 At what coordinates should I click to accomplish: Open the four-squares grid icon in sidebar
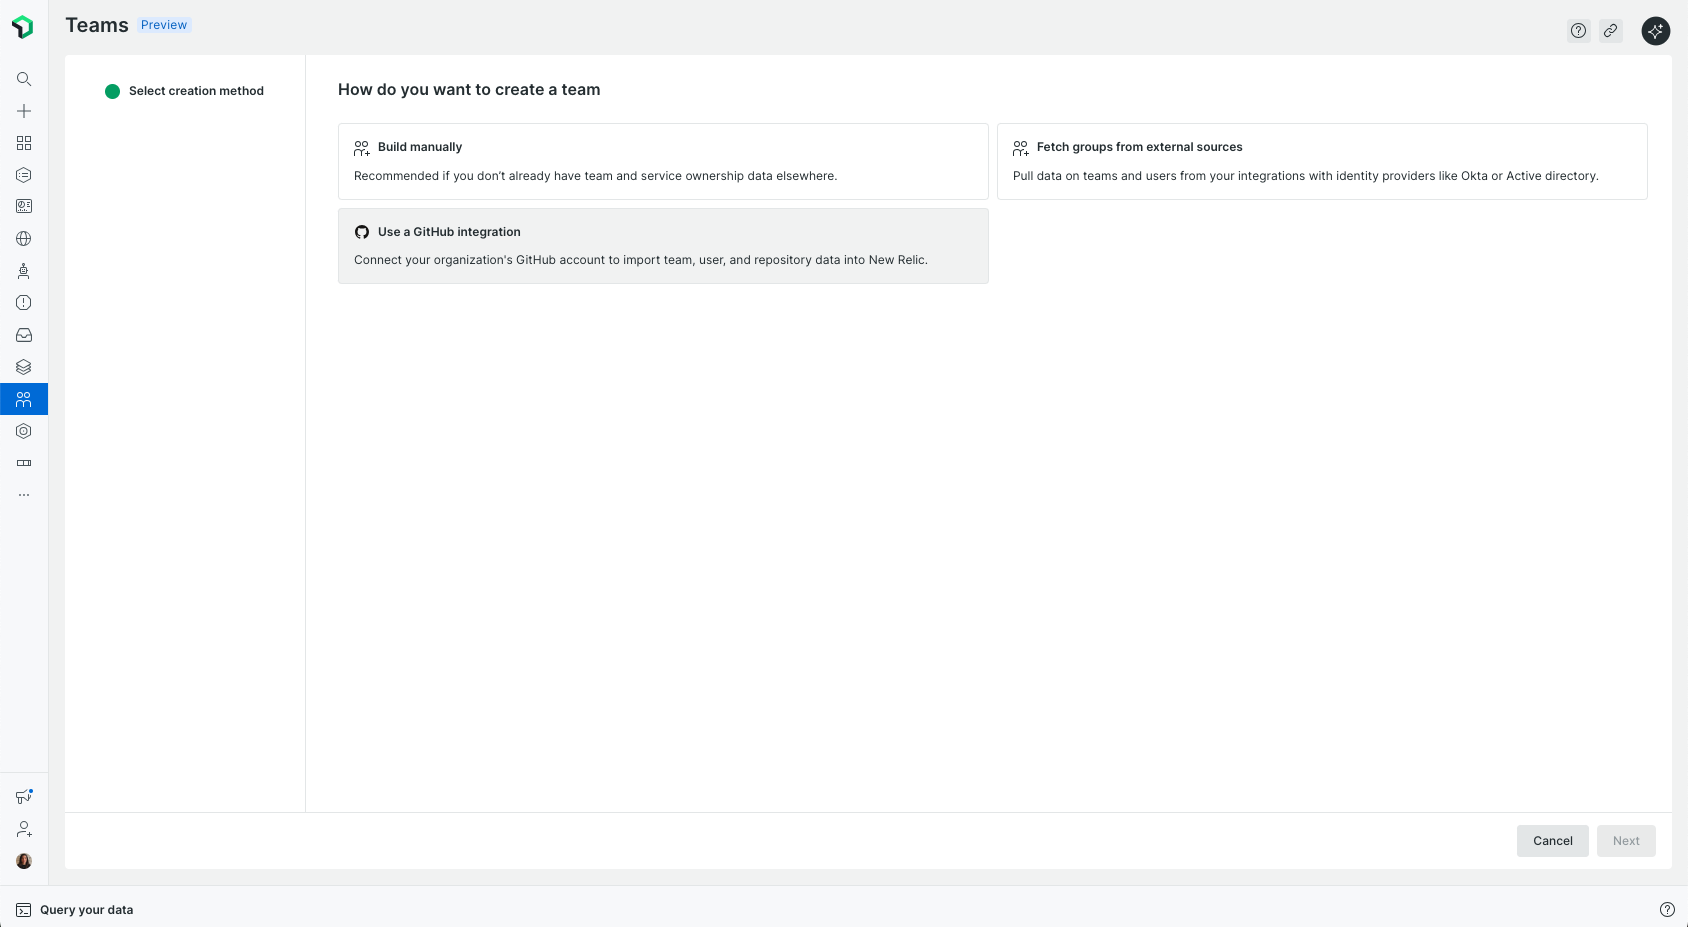24,143
